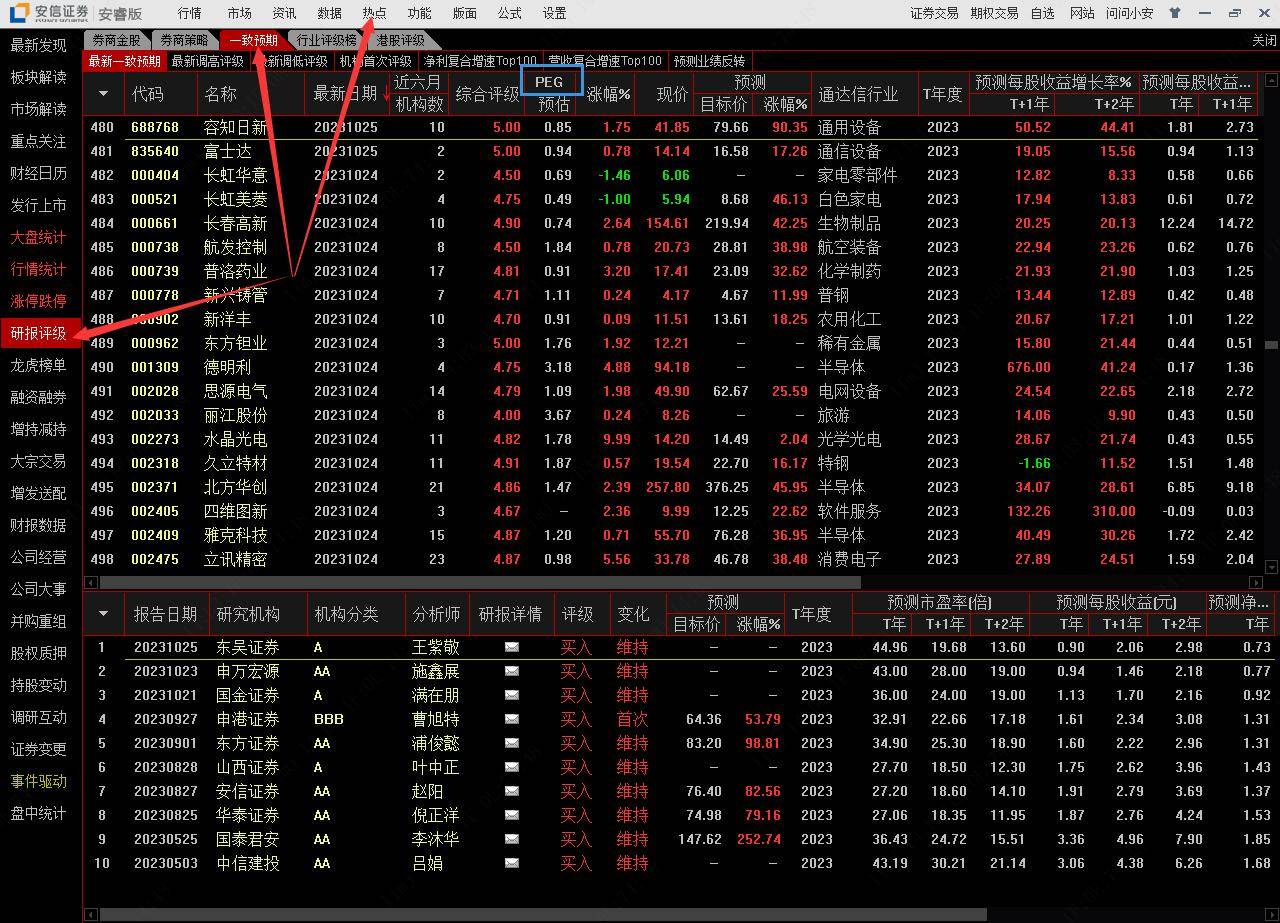Switch to the 港股评级 tab

(x=401, y=40)
